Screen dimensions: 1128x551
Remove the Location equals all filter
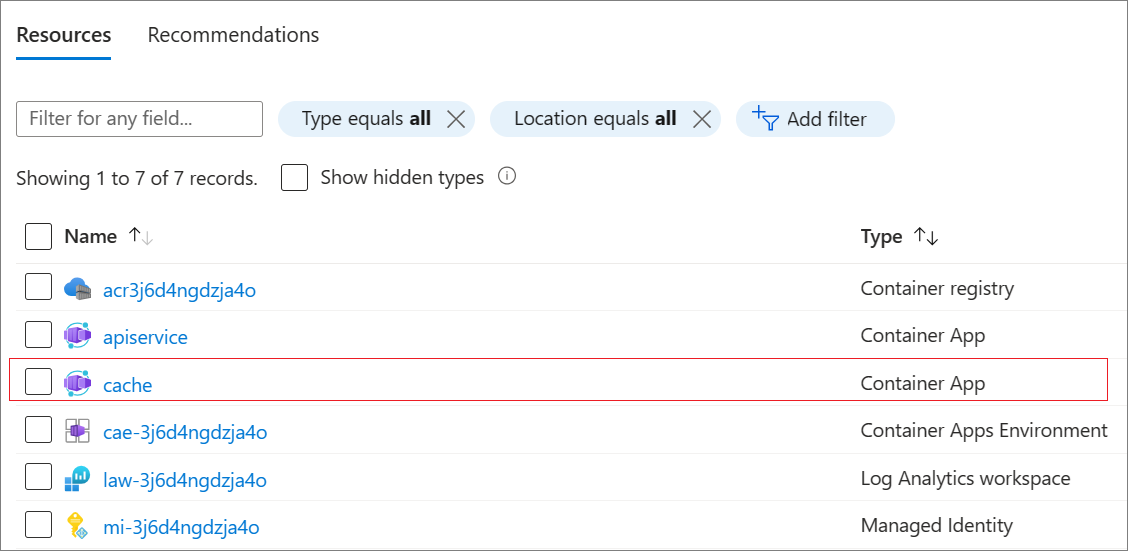point(702,119)
